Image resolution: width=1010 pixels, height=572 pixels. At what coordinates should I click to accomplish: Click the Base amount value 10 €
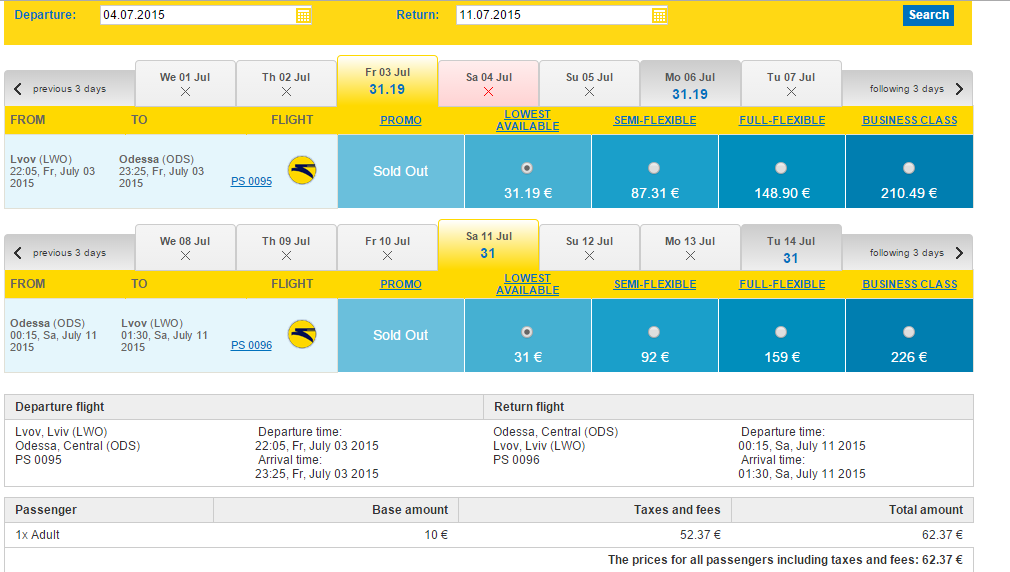(436, 535)
